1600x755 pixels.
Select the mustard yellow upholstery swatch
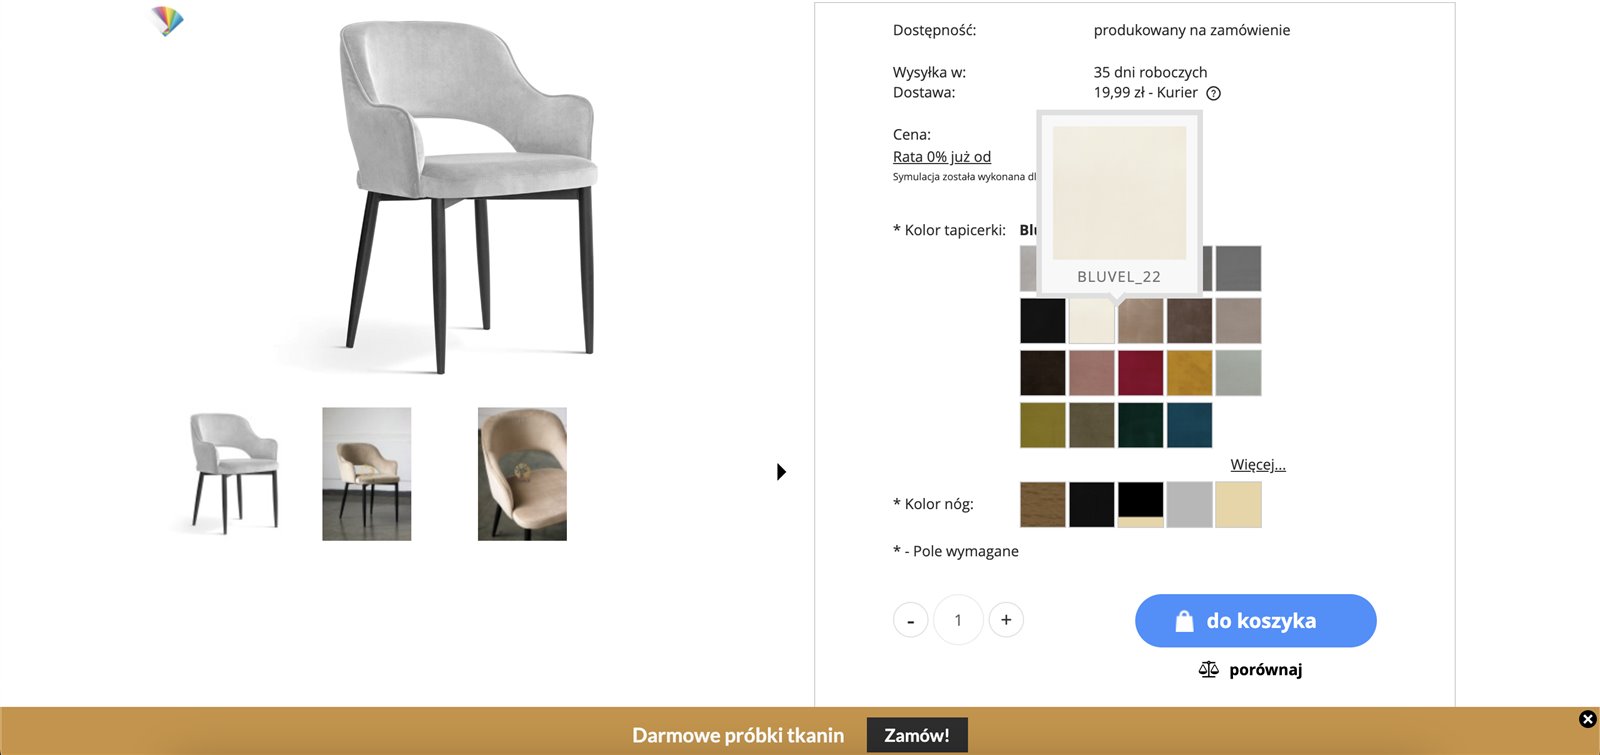pos(1189,373)
